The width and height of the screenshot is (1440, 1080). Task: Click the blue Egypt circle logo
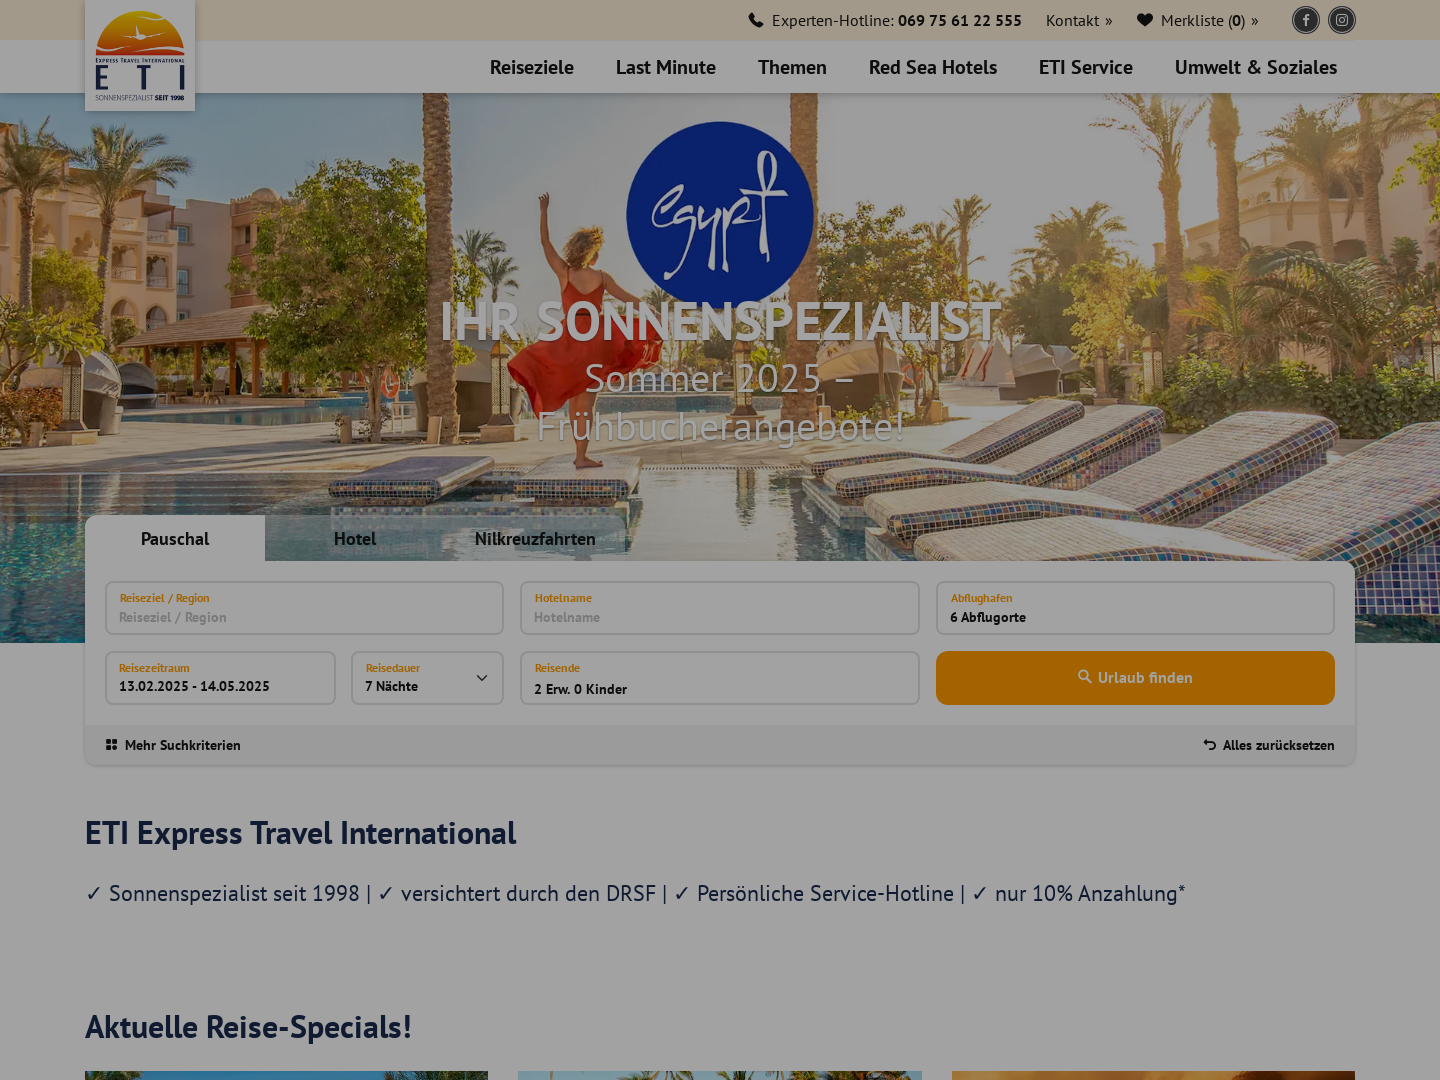(x=720, y=215)
